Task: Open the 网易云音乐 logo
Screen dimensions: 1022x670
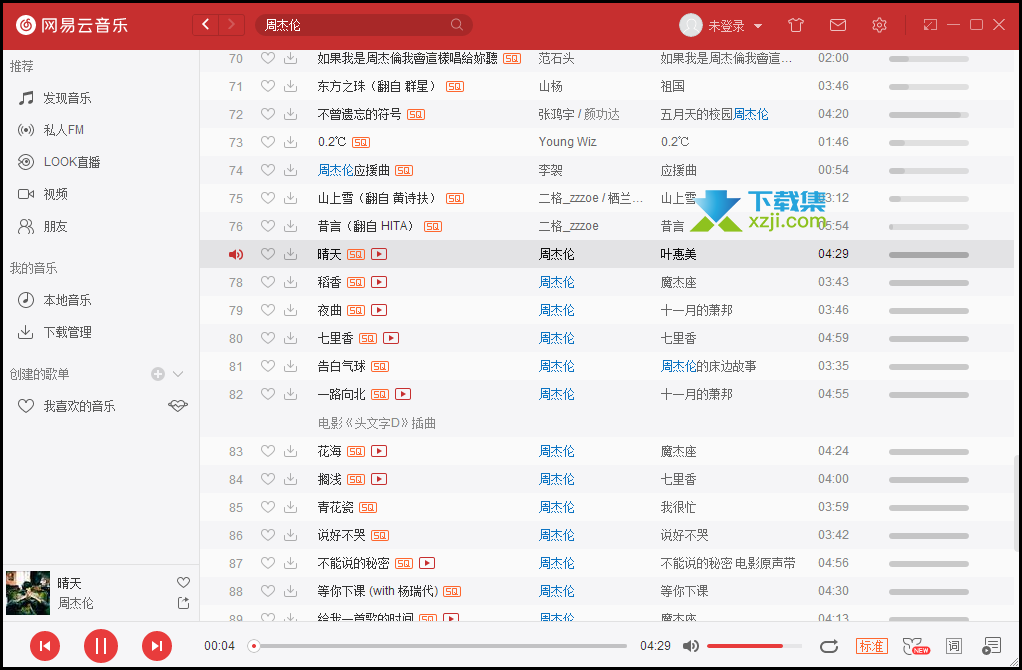Action: click(72, 25)
